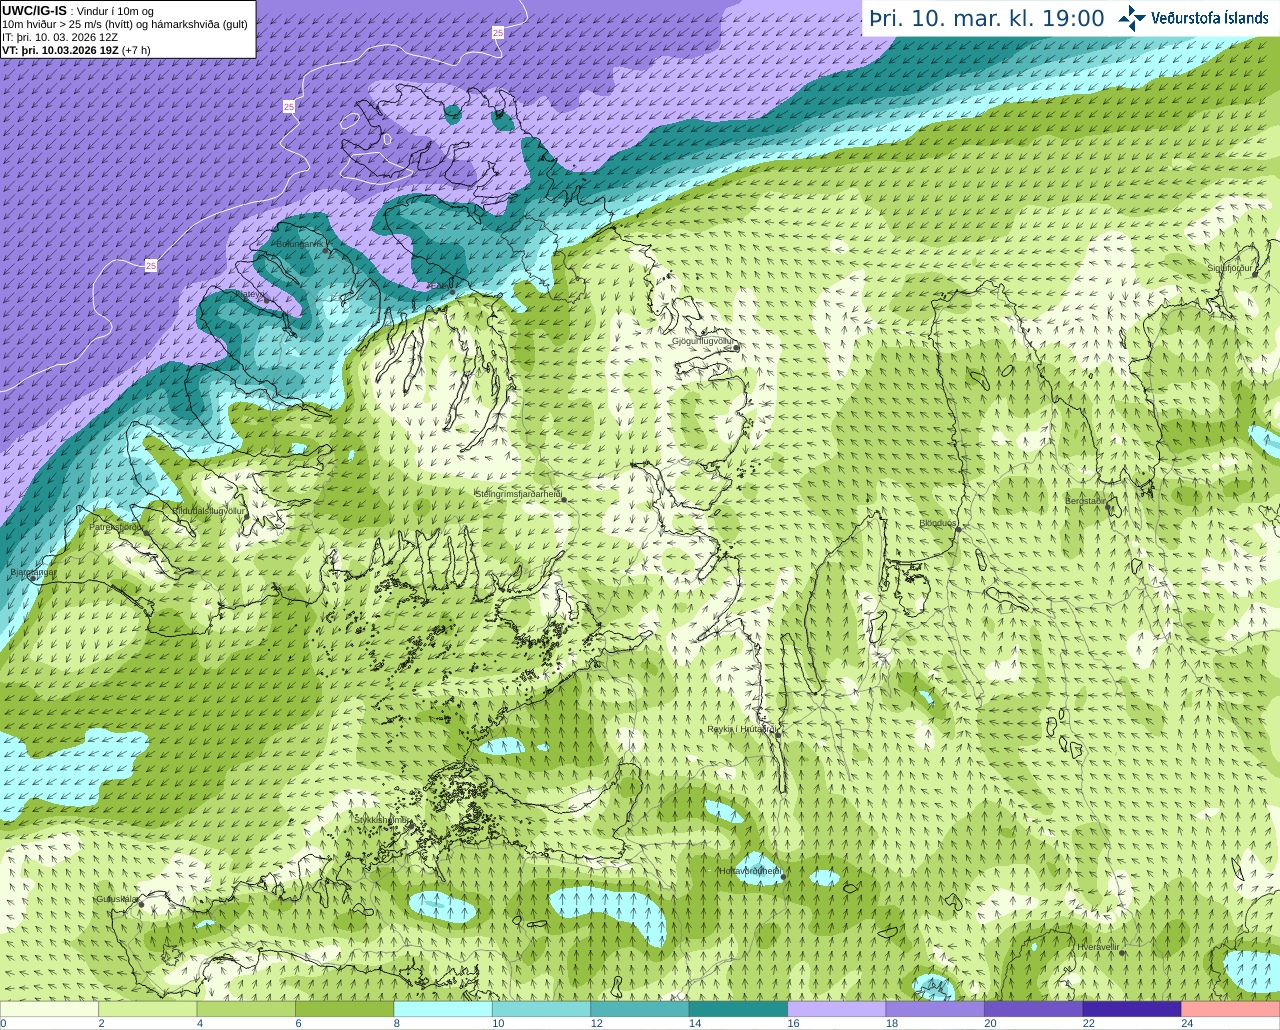This screenshot has height=1030, width=1280.
Task: Click the legend scale number 12
Action: (x=597, y=1023)
